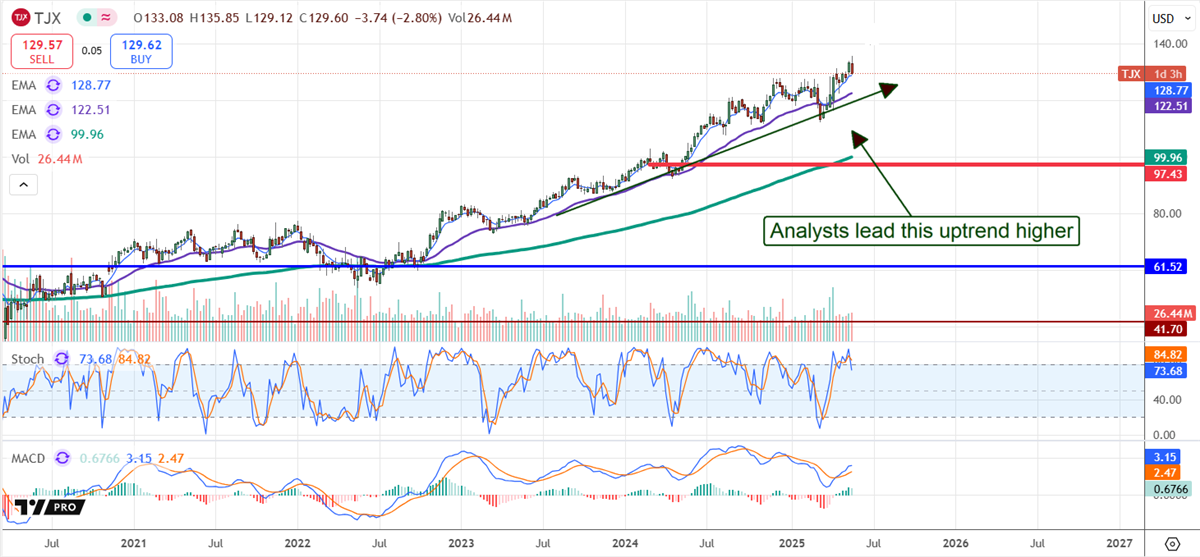This screenshot has height=557, width=1200.
Task: Click the pink approximate-data indicator icon
Action: (105, 18)
